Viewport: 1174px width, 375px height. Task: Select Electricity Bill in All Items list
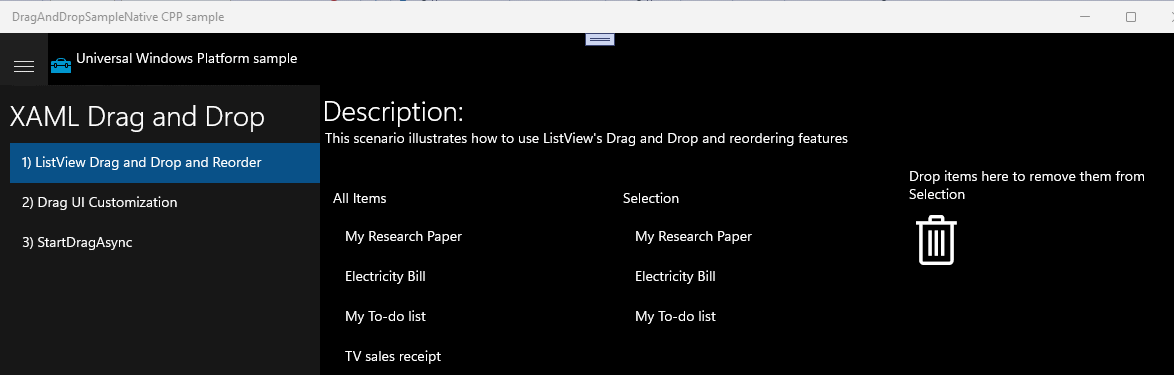point(385,276)
